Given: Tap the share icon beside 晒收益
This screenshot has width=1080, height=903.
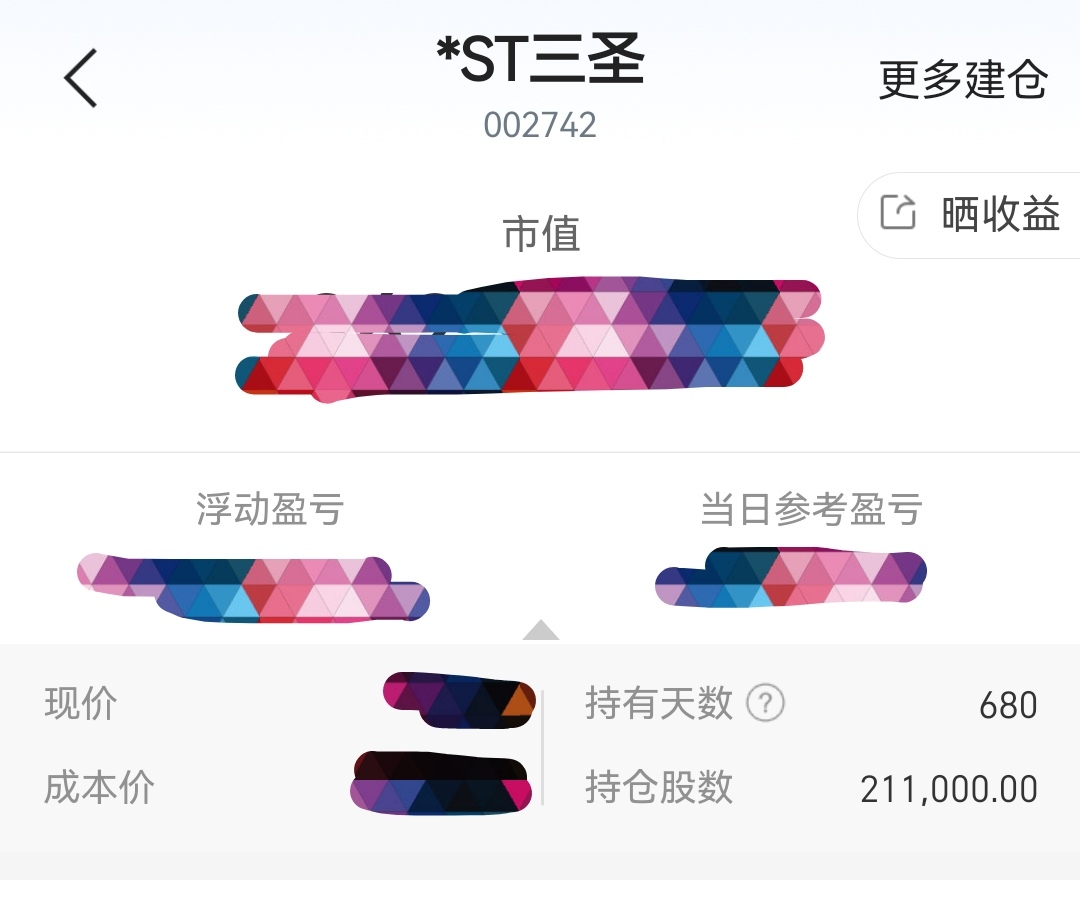Looking at the screenshot, I should tap(898, 212).
